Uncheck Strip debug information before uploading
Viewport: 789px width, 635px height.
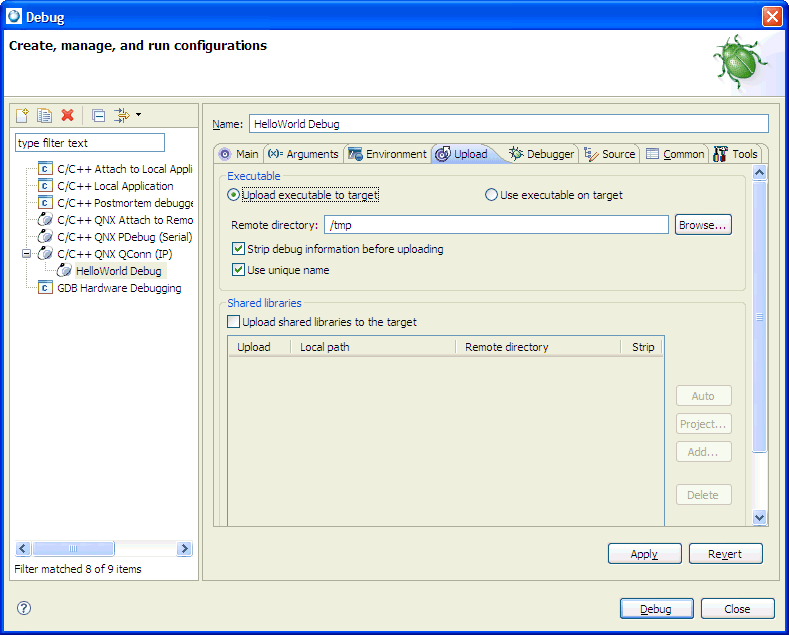(x=238, y=249)
